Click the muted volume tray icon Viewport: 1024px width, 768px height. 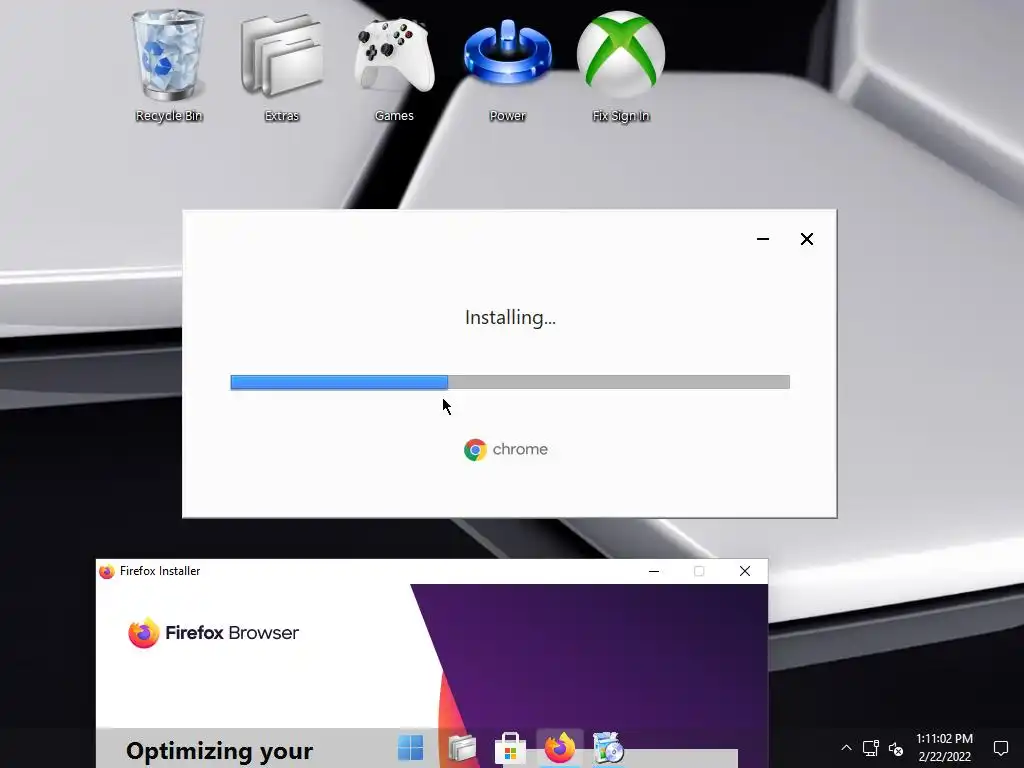(x=896, y=748)
